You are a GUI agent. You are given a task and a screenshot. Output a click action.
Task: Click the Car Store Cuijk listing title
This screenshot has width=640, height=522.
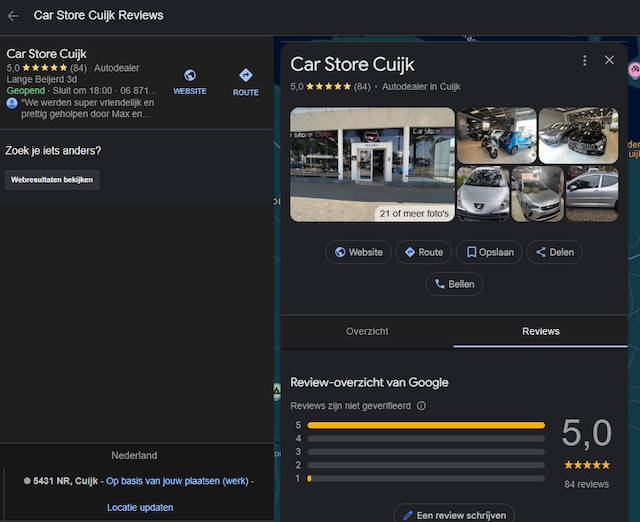tap(47, 54)
